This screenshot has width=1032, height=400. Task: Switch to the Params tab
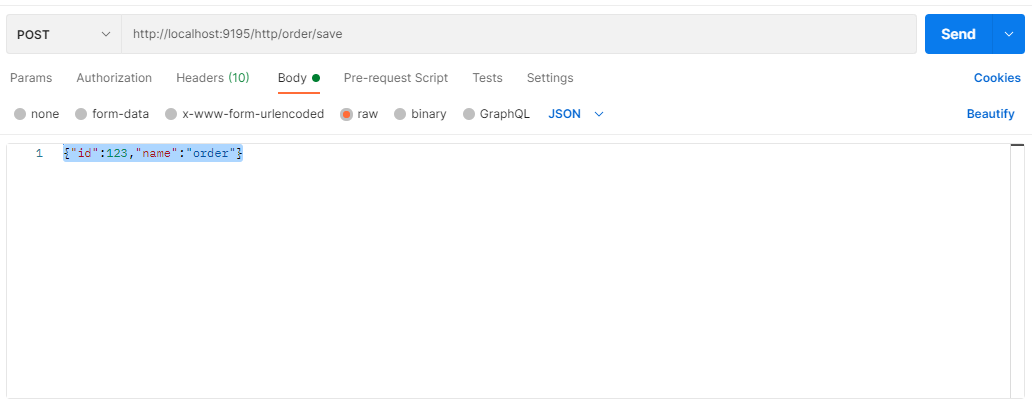coord(31,78)
